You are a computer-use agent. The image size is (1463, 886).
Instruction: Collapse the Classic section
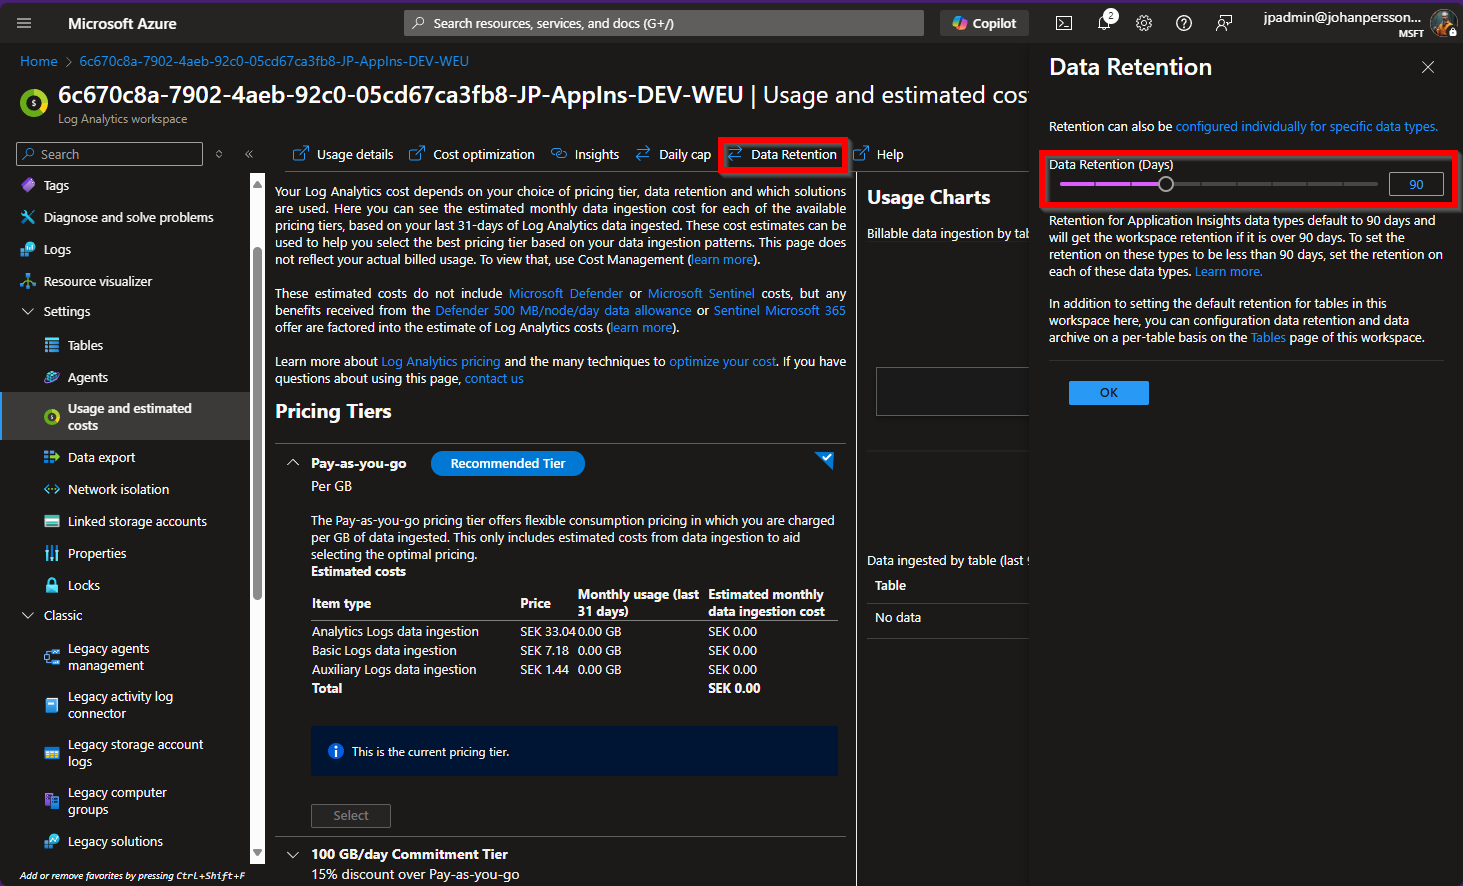[x=28, y=615]
